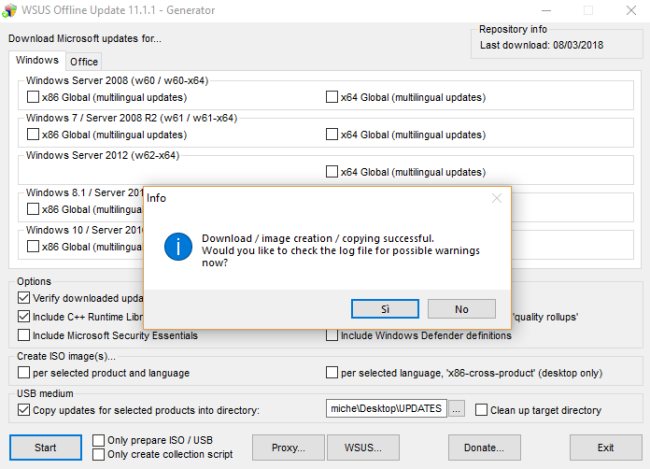The height and width of the screenshot is (469, 650).
Task: Minimize the WSUS Offline Update window
Action: pyautogui.click(x=546, y=10)
